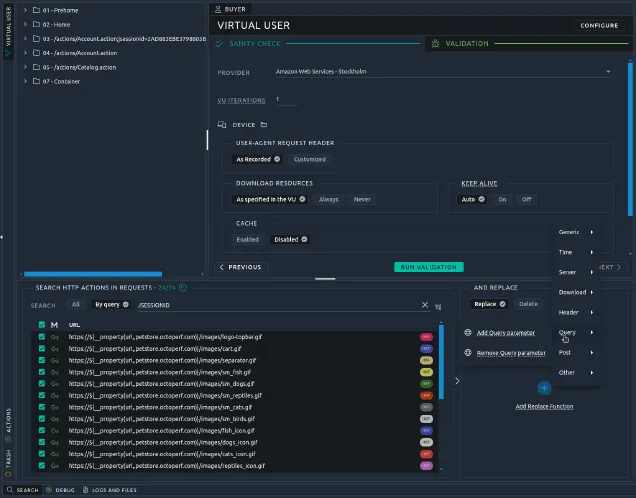Click the 02 - Home folder icon

coord(36,24)
